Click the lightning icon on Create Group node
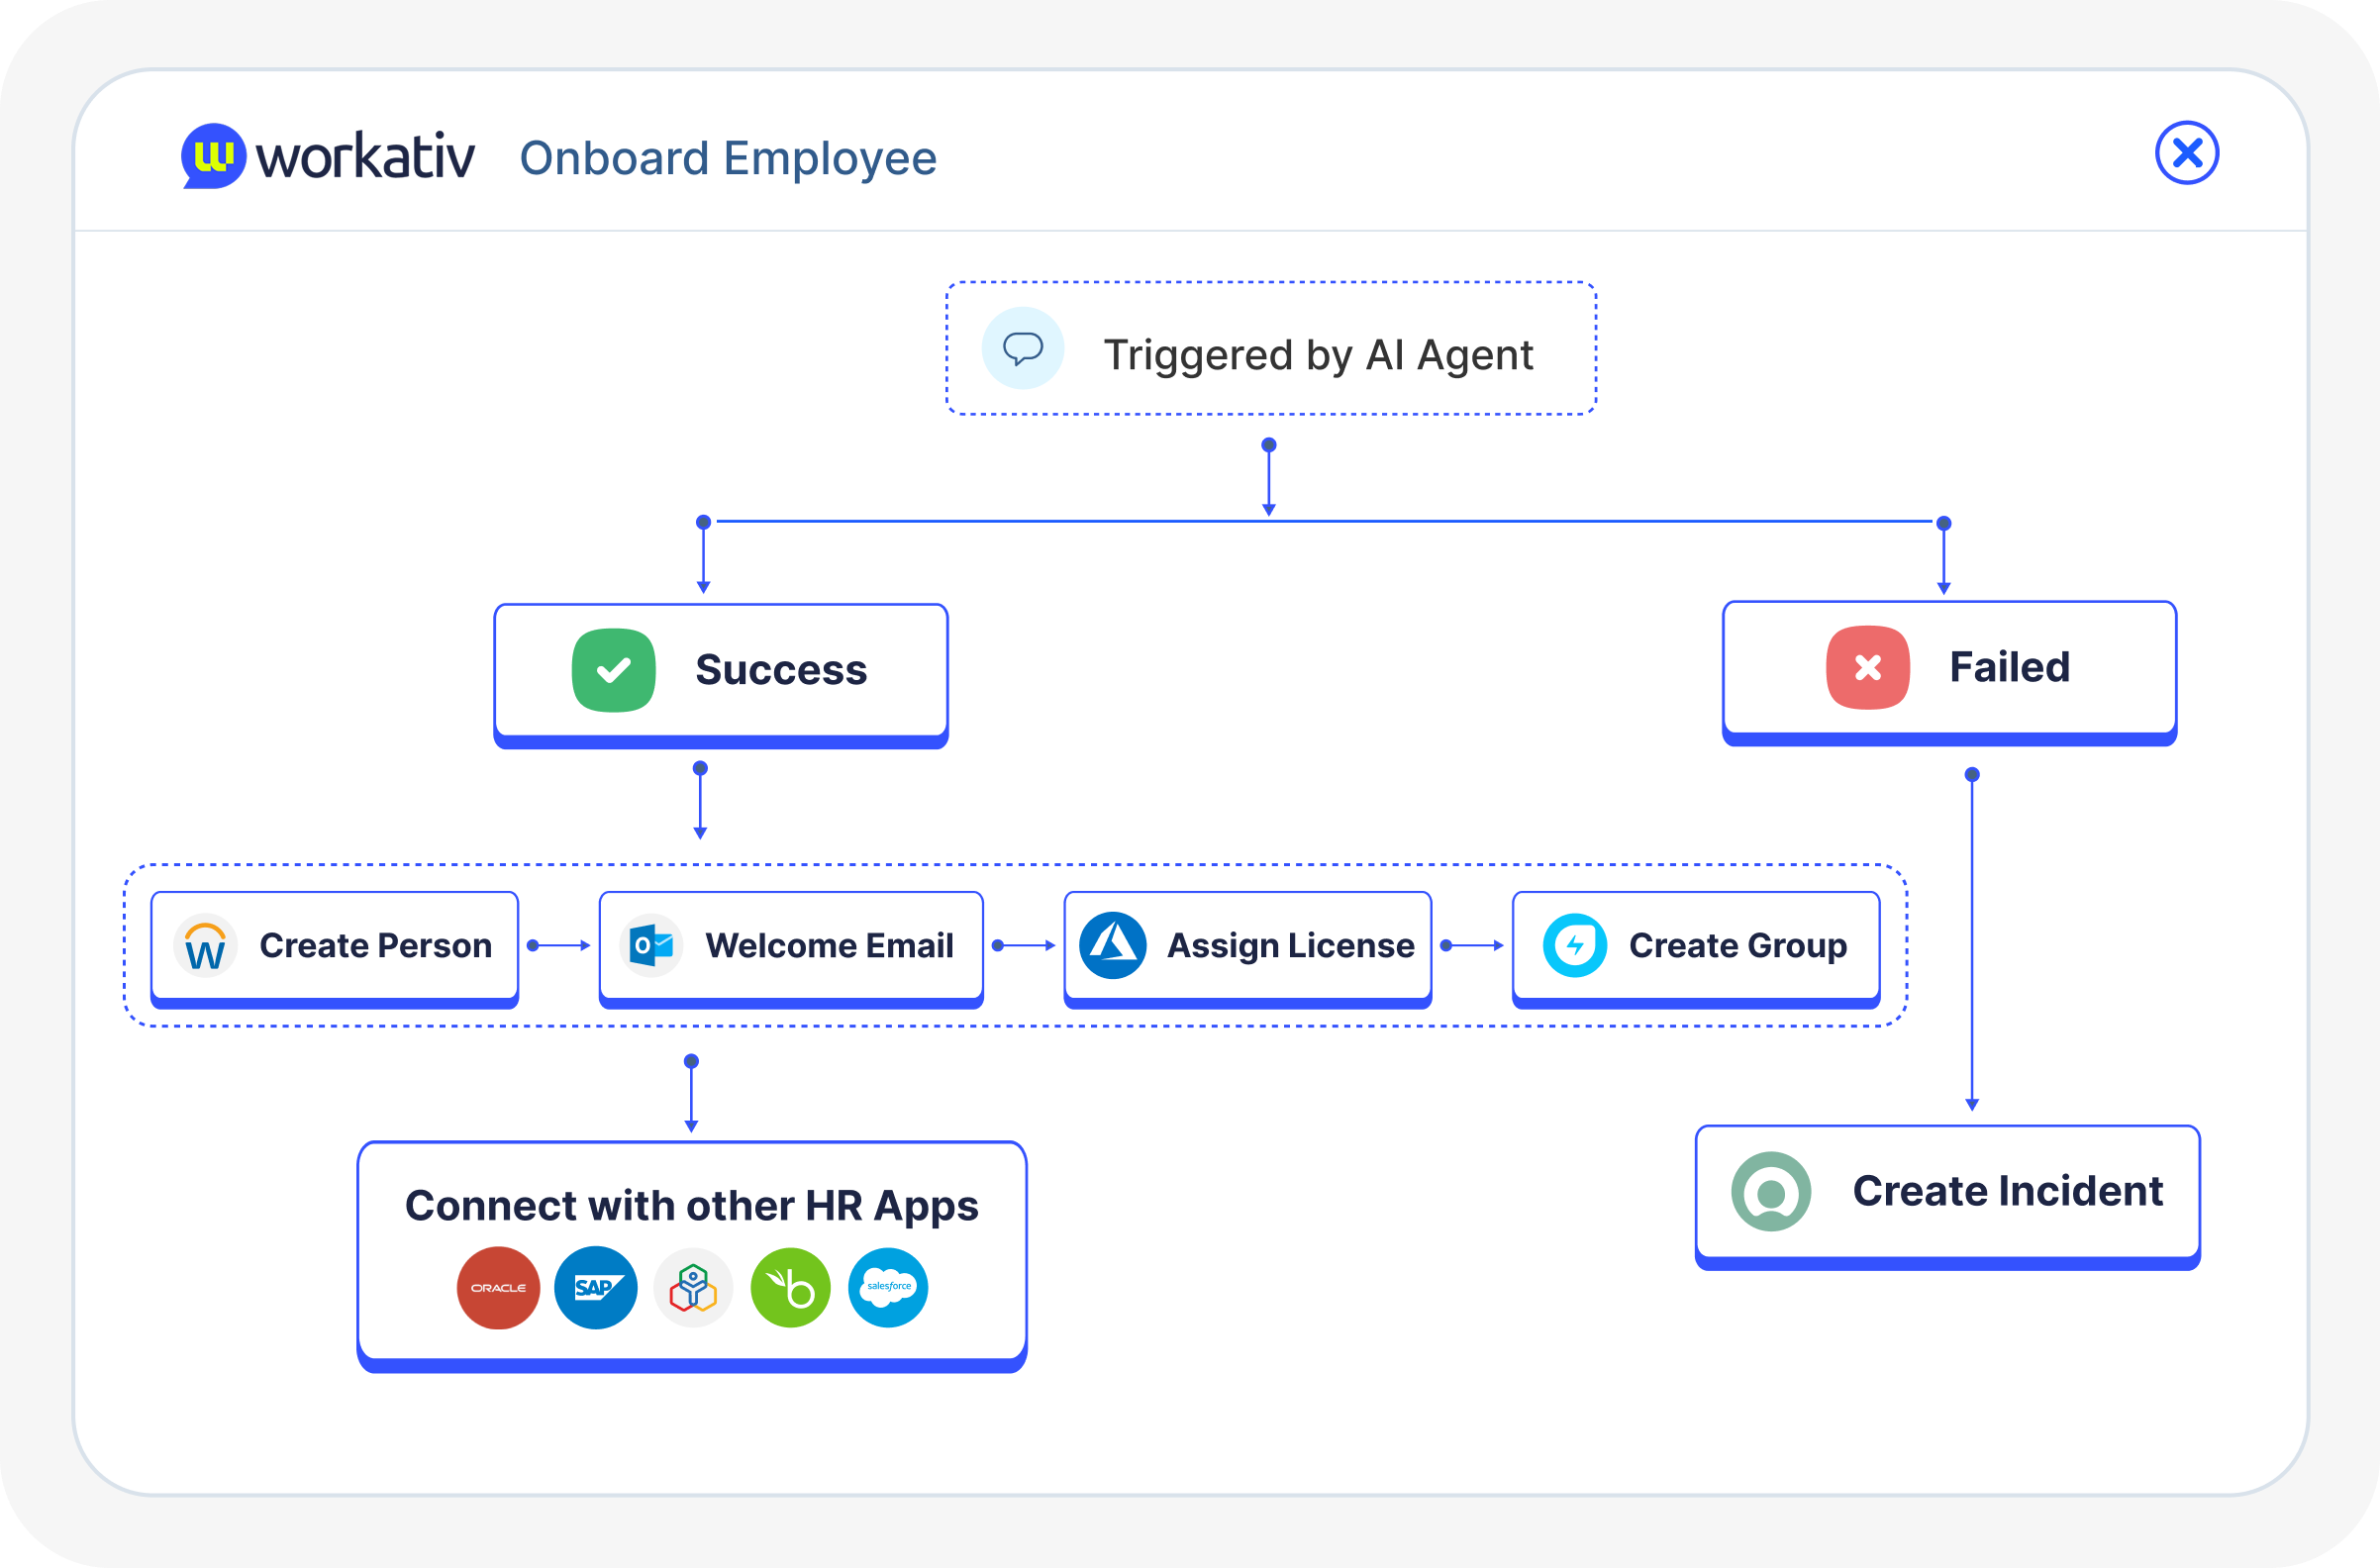Viewport: 2380px width, 1568px height. [x=1574, y=944]
